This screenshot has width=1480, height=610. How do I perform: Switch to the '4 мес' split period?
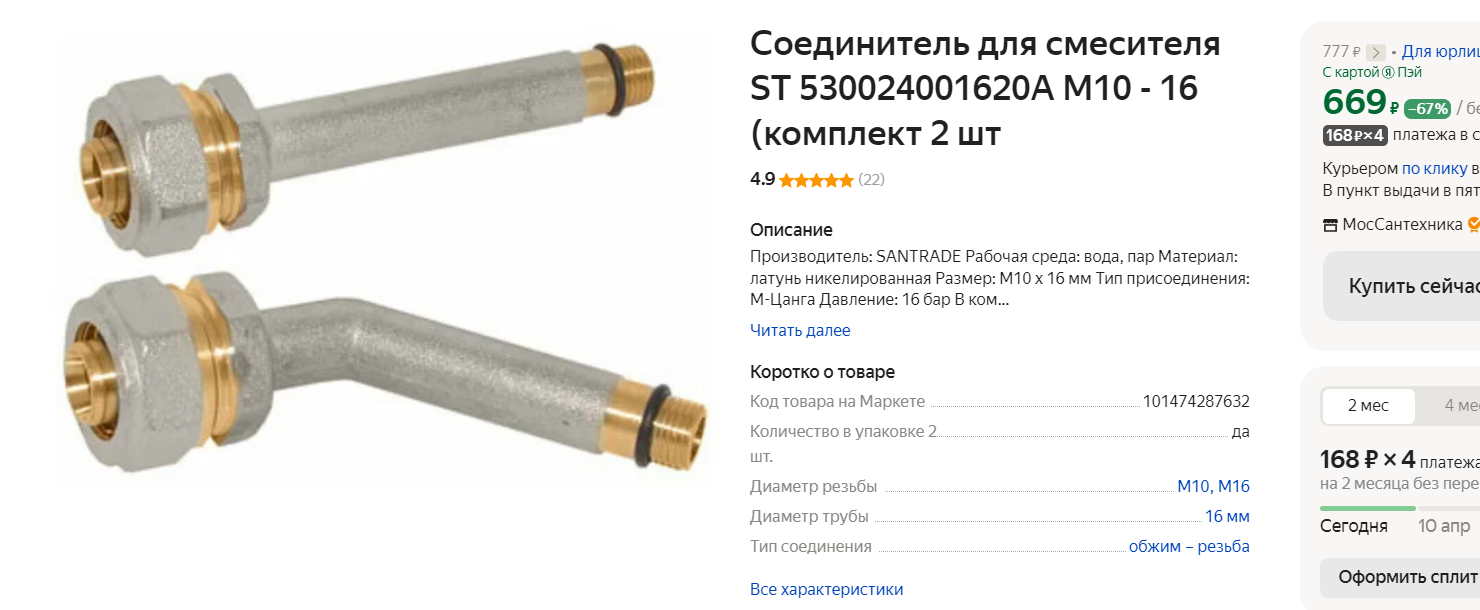pos(1460,406)
